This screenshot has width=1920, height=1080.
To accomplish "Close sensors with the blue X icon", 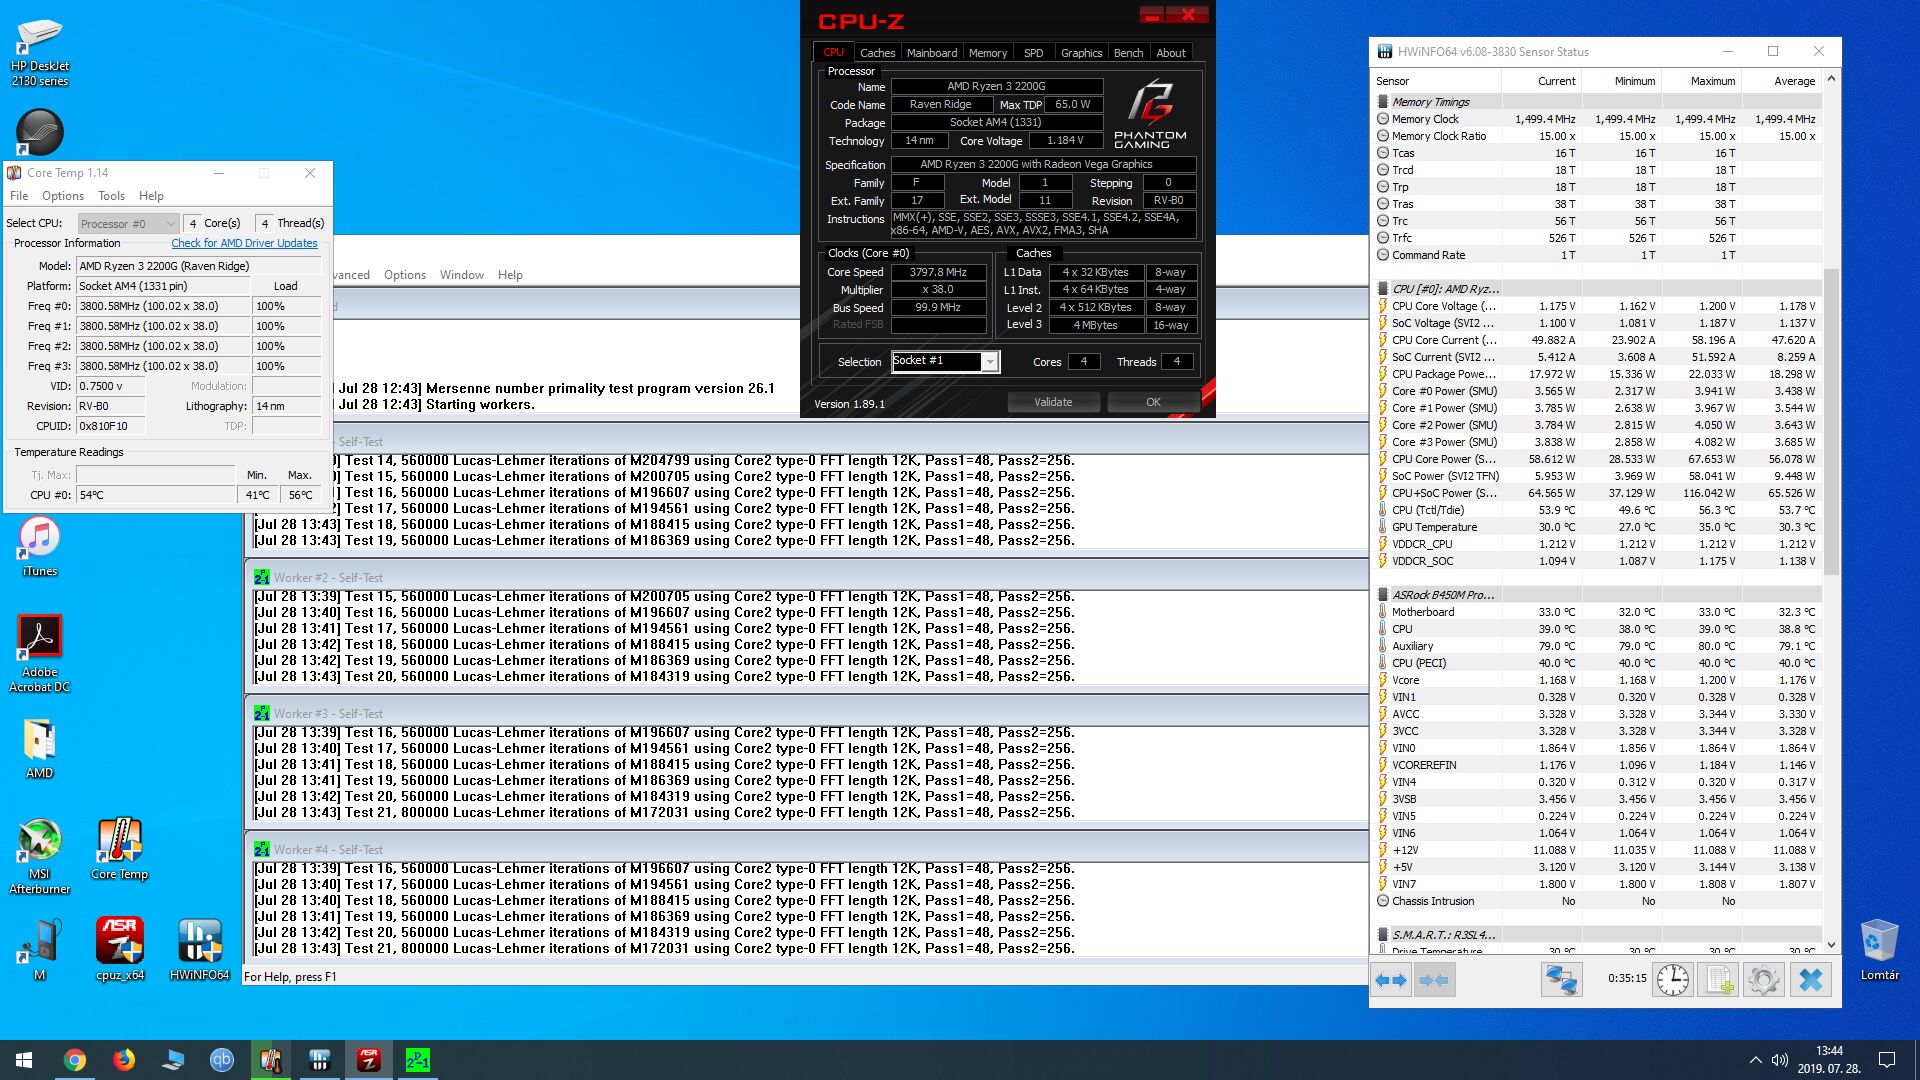I will point(1810,980).
